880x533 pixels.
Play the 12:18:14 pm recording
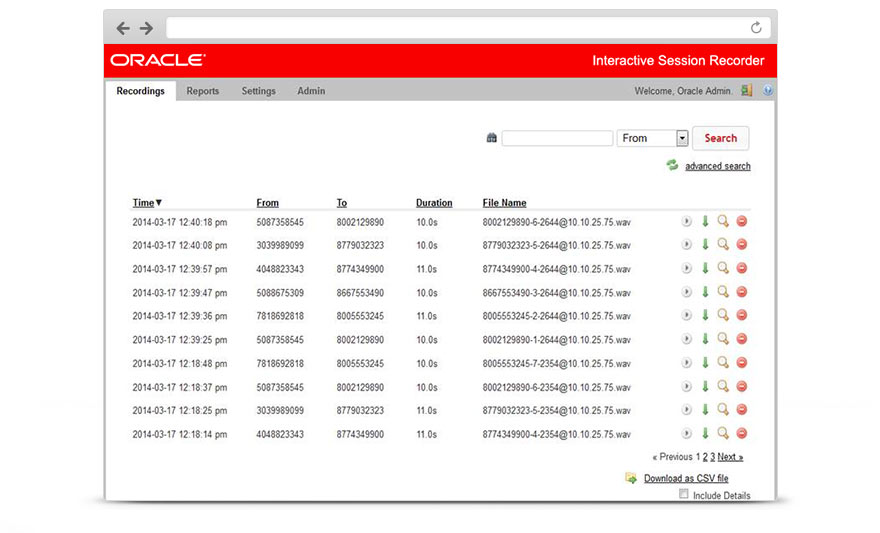tap(686, 433)
